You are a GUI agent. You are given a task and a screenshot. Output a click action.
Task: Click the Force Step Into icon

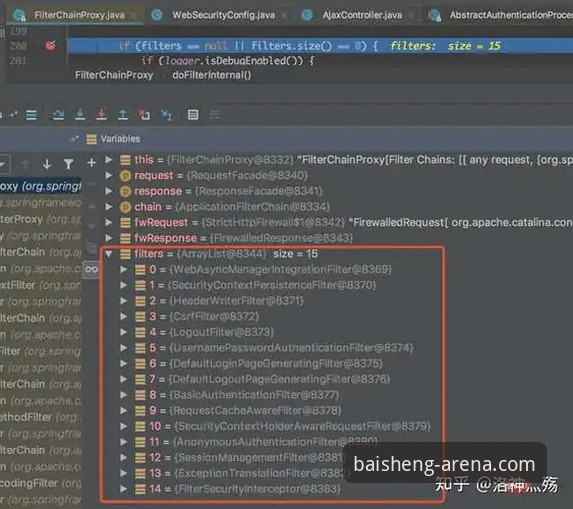pyautogui.click(x=101, y=115)
